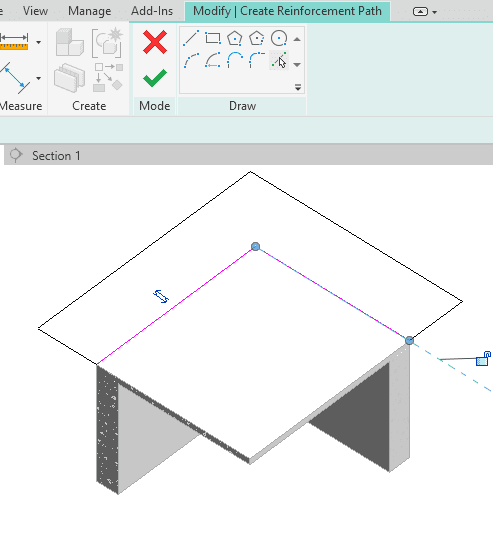Select the Tangent End Arc tool

[x=234, y=60]
